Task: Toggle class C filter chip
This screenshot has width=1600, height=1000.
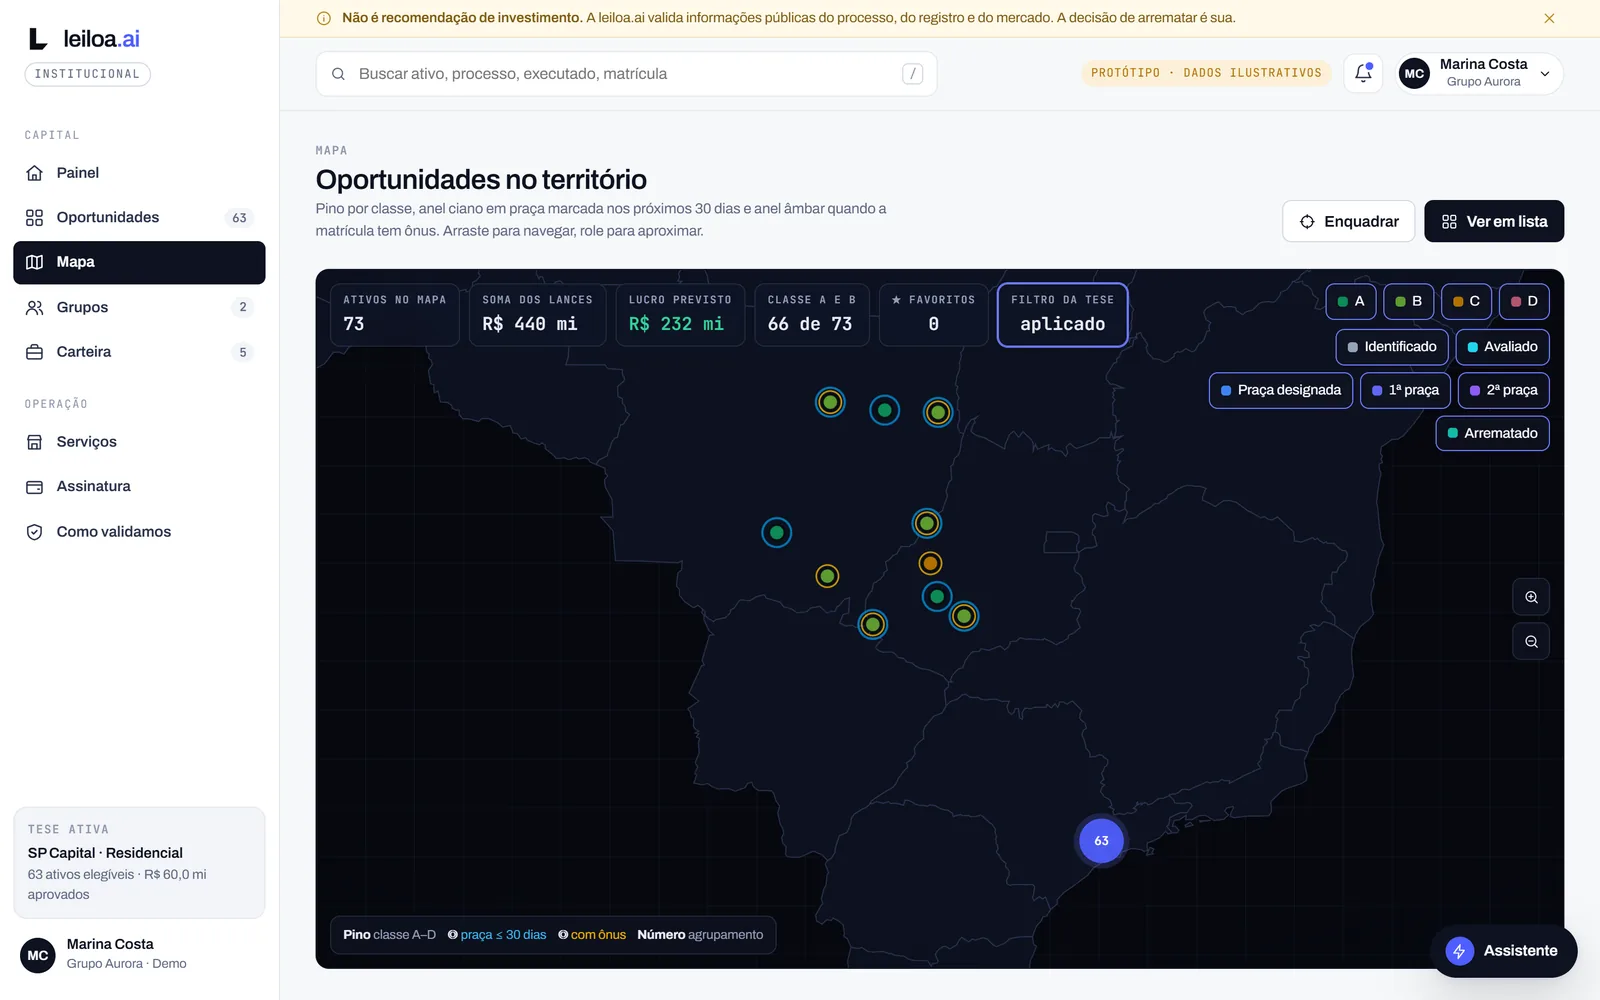Action: 1466,301
